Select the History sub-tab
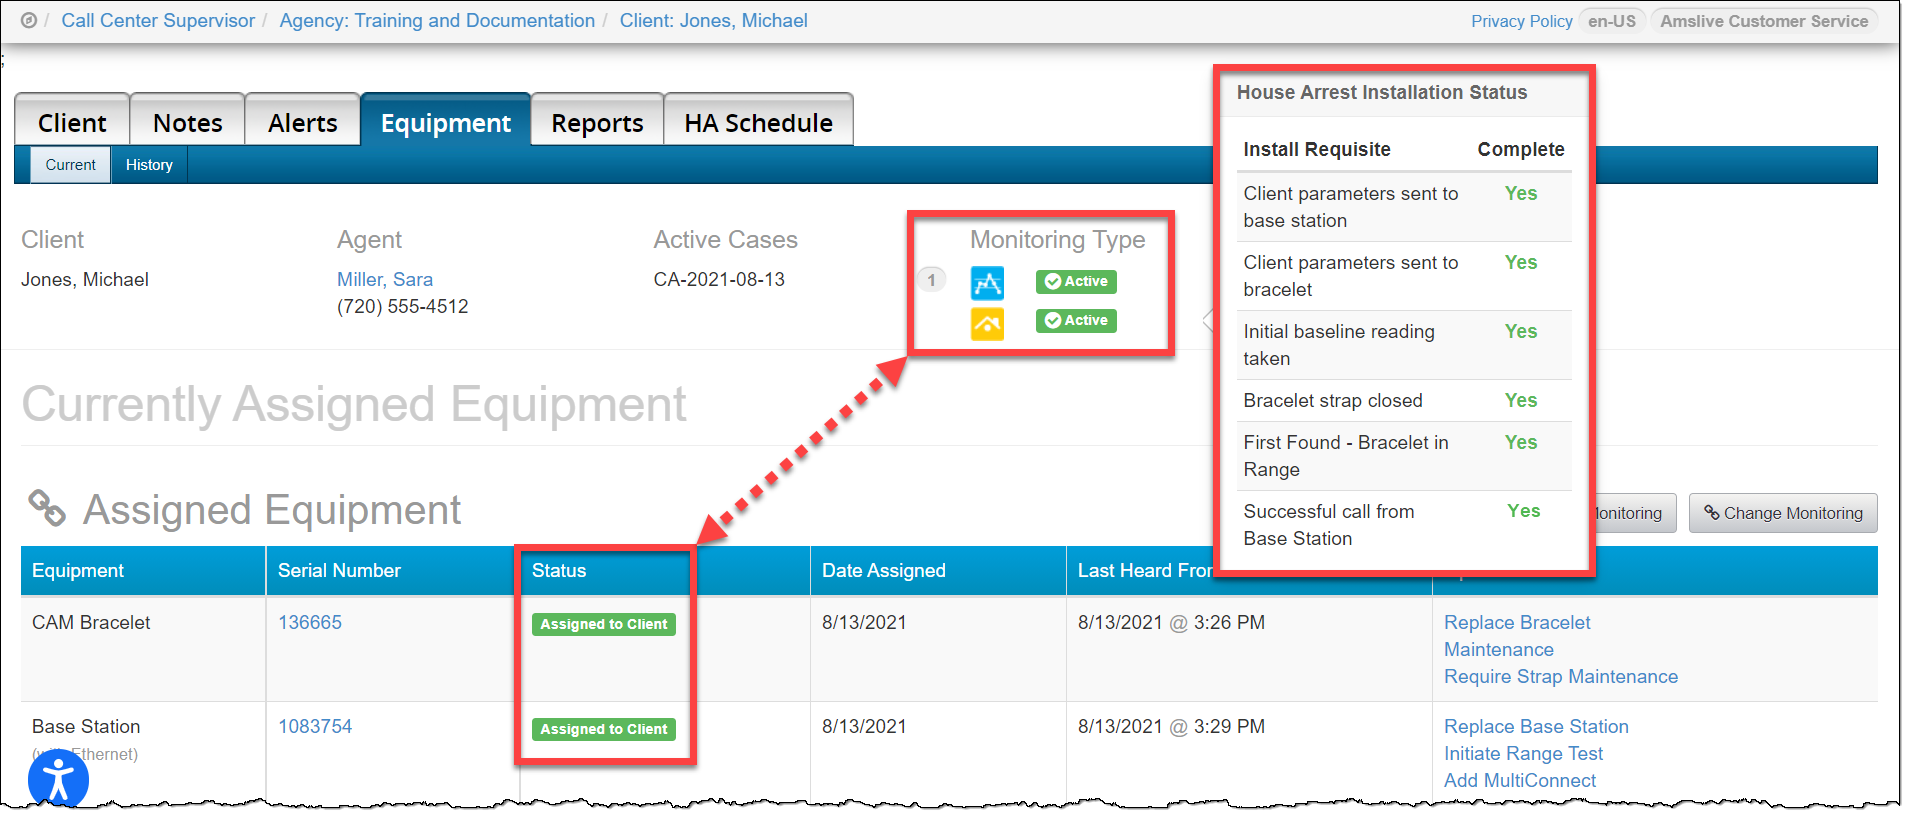The image size is (1905, 813). pos(149,165)
